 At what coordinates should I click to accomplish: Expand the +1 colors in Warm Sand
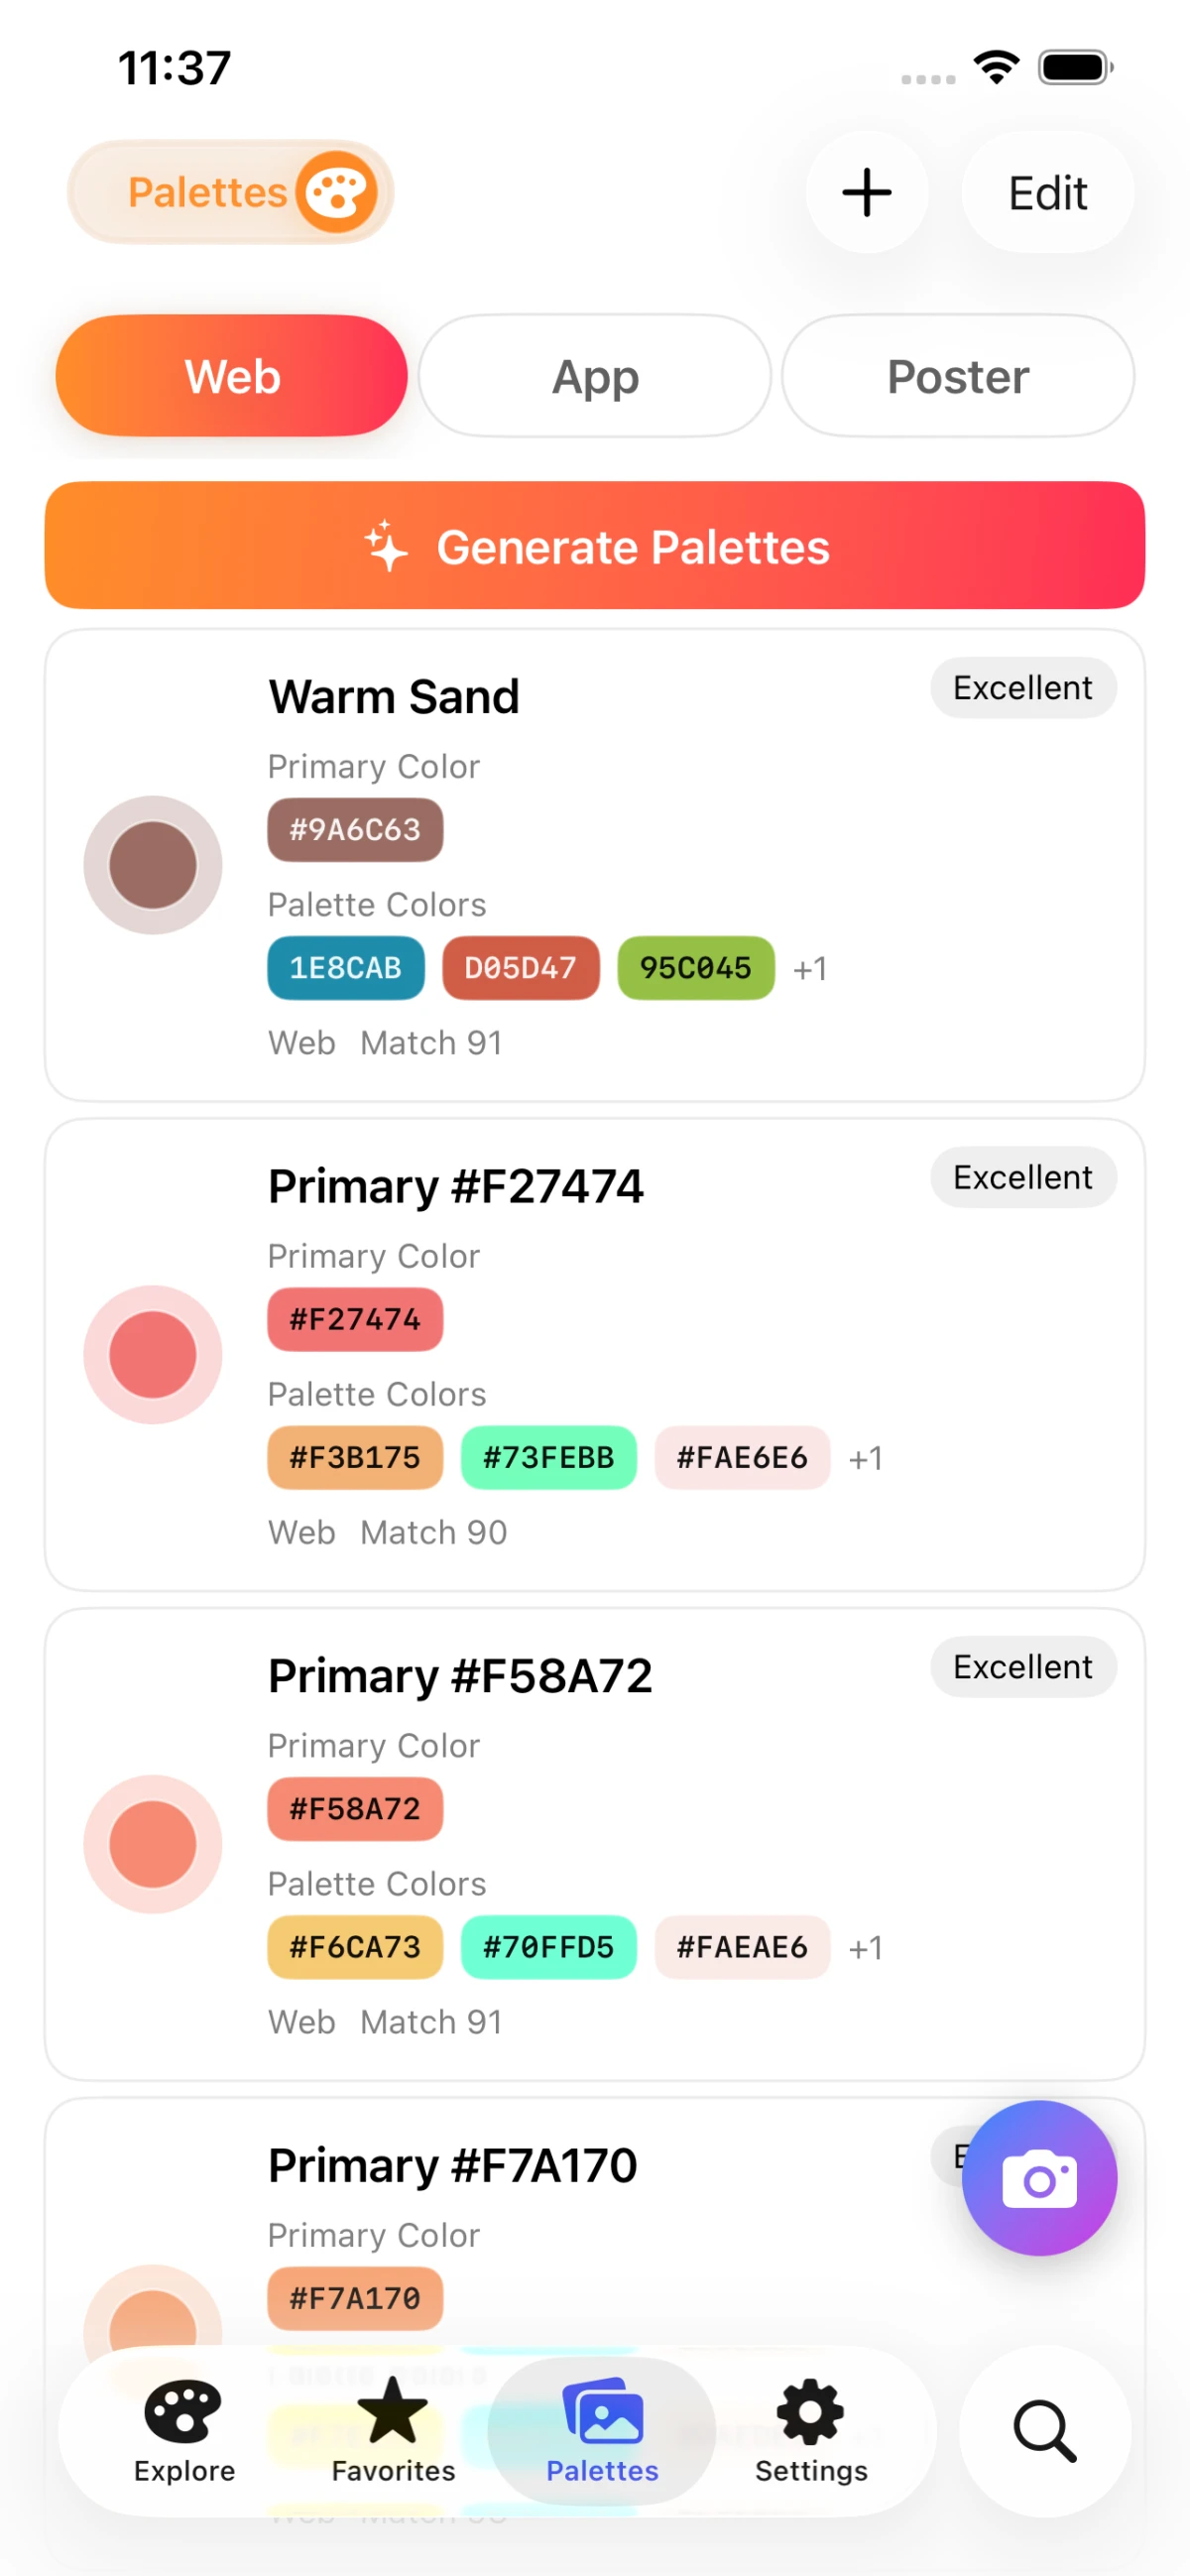click(809, 968)
